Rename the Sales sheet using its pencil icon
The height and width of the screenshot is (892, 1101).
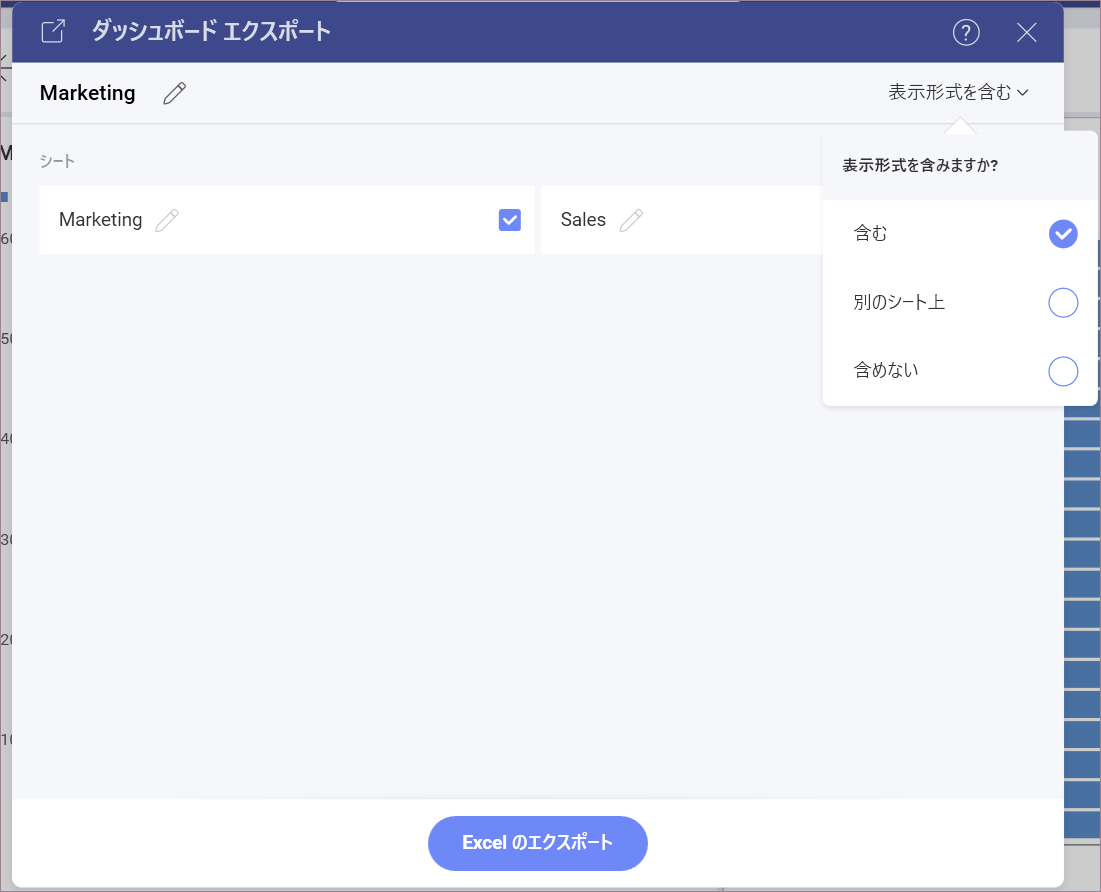tap(631, 220)
